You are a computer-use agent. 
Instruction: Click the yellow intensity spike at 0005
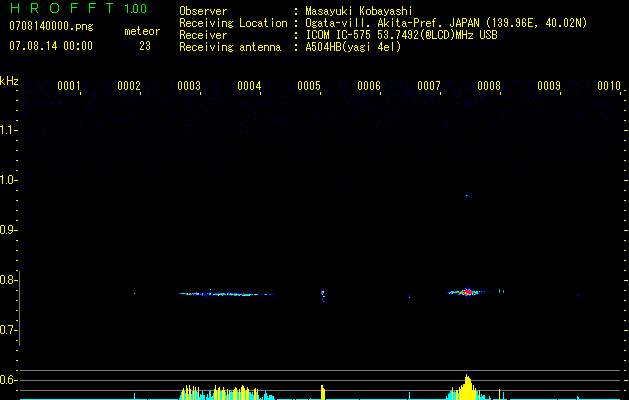click(x=323, y=392)
